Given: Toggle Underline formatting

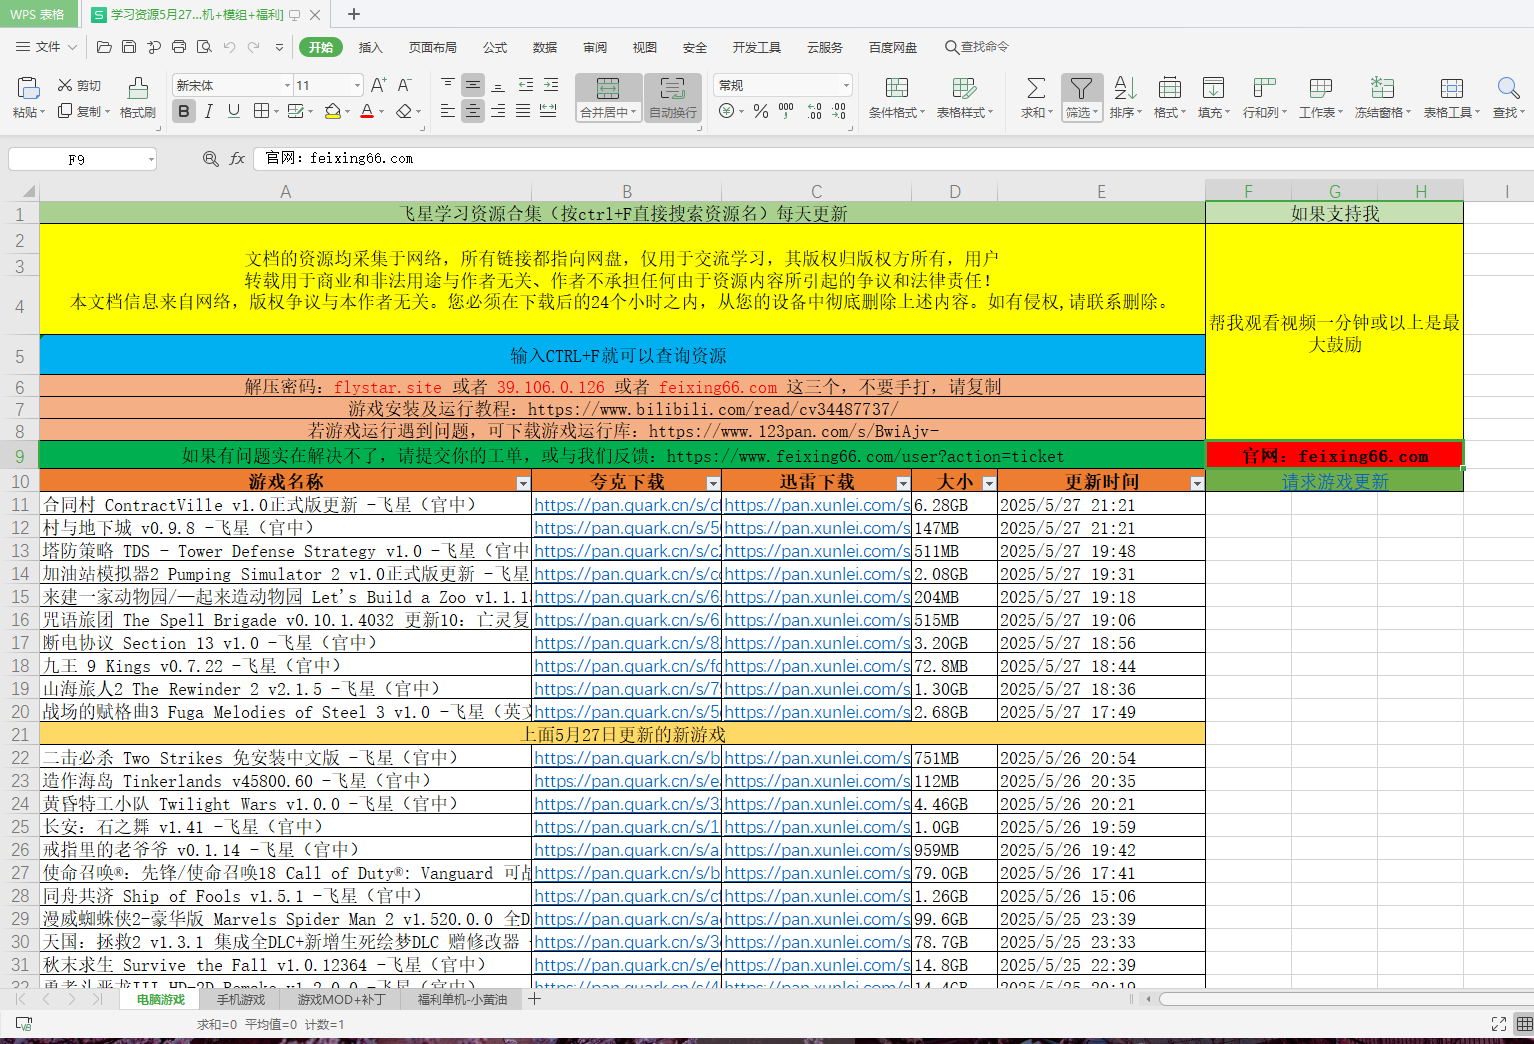Looking at the screenshot, I should 233,111.
